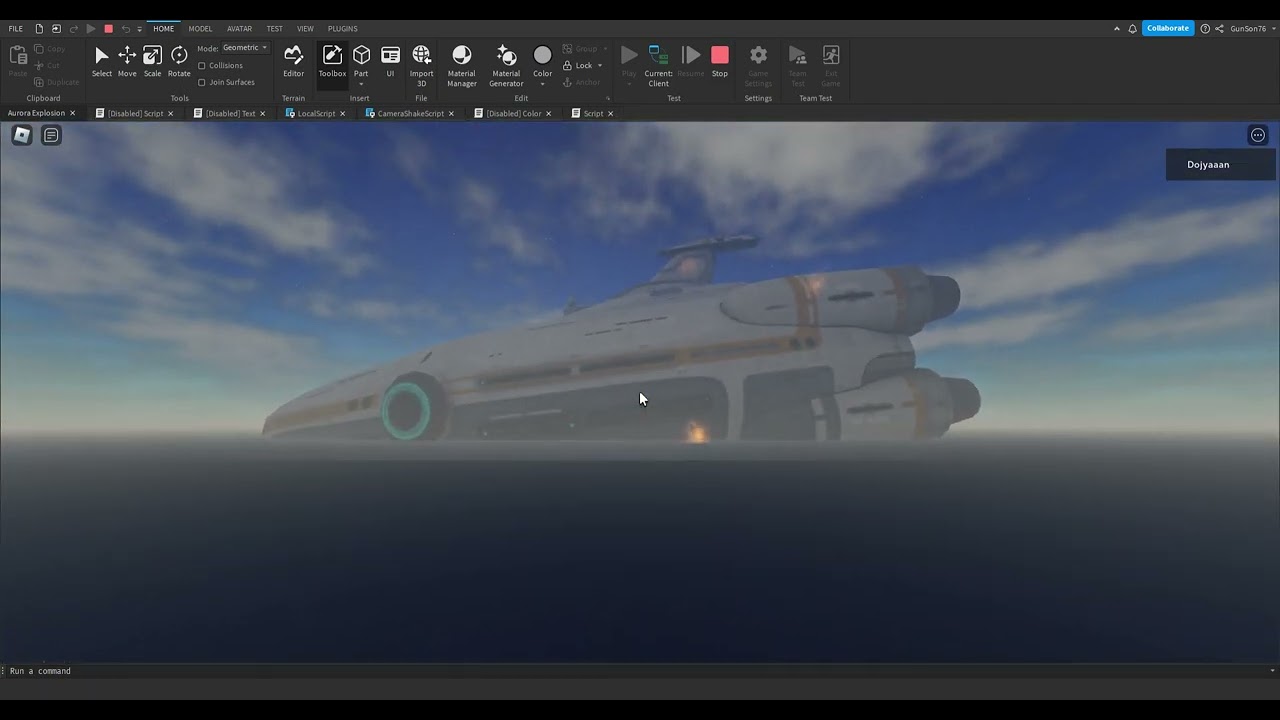Switch to the PLUGINS ribbon tab

click(x=343, y=29)
